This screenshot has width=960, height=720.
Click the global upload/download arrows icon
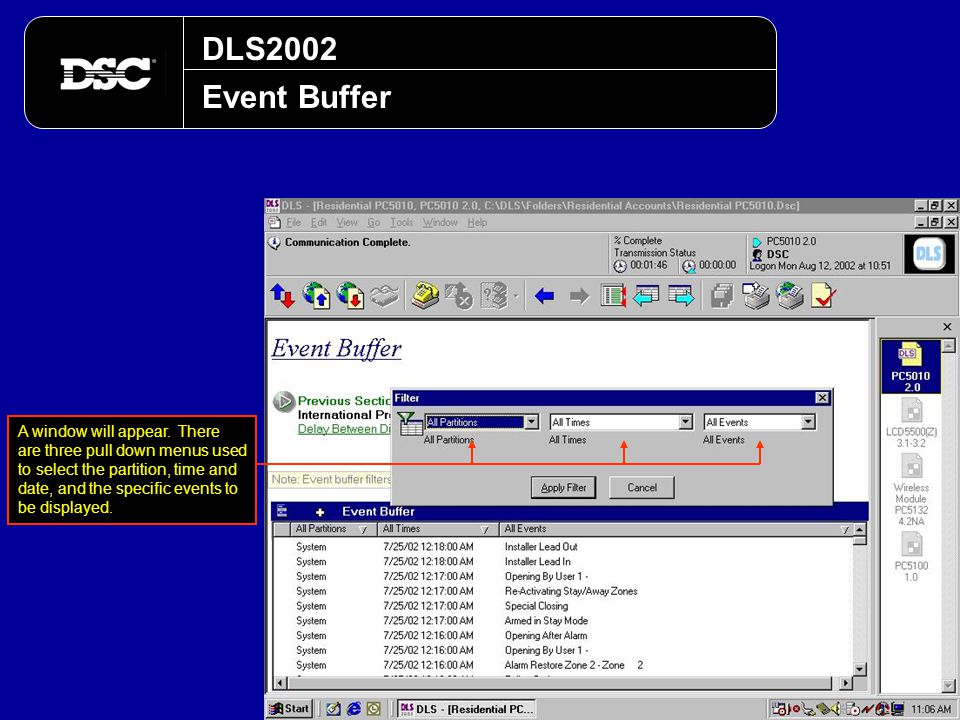click(282, 296)
